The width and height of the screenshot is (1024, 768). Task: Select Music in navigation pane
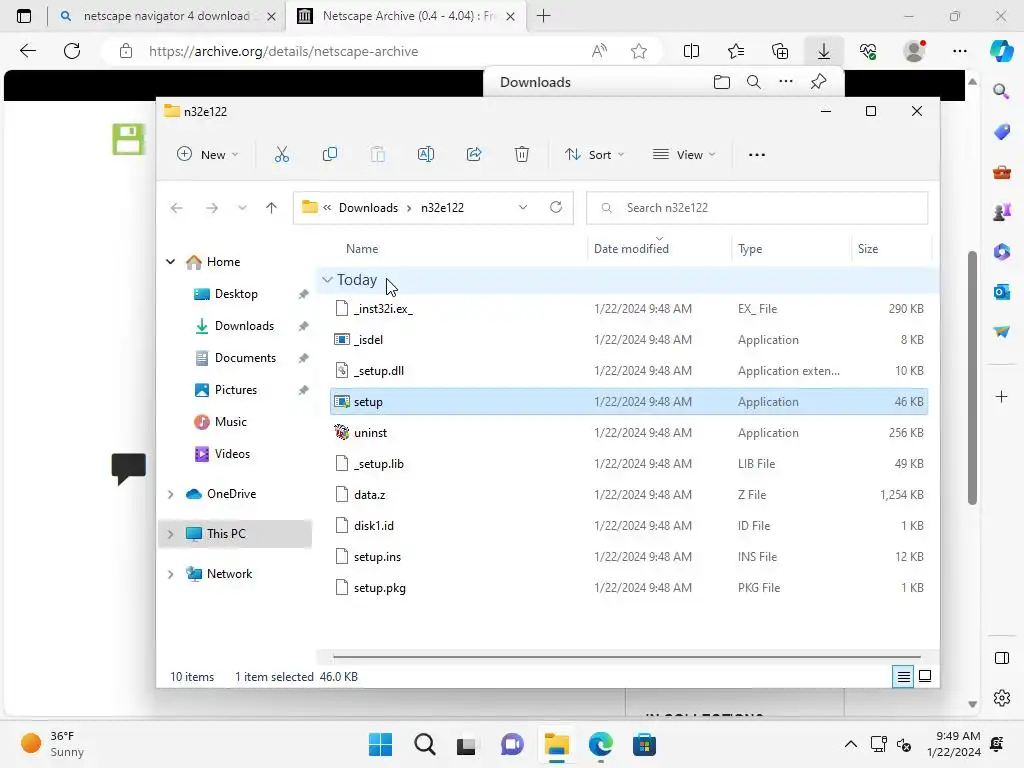pyautogui.click(x=231, y=422)
